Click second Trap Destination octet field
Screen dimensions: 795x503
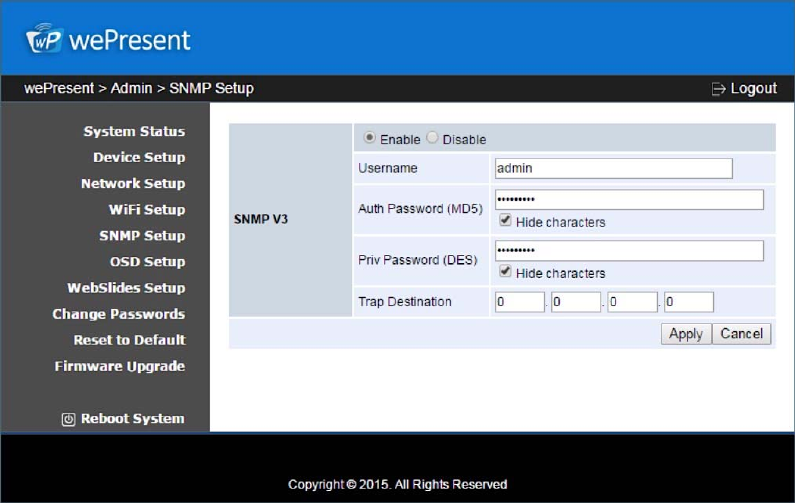pyautogui.click(x=576, y=302)
